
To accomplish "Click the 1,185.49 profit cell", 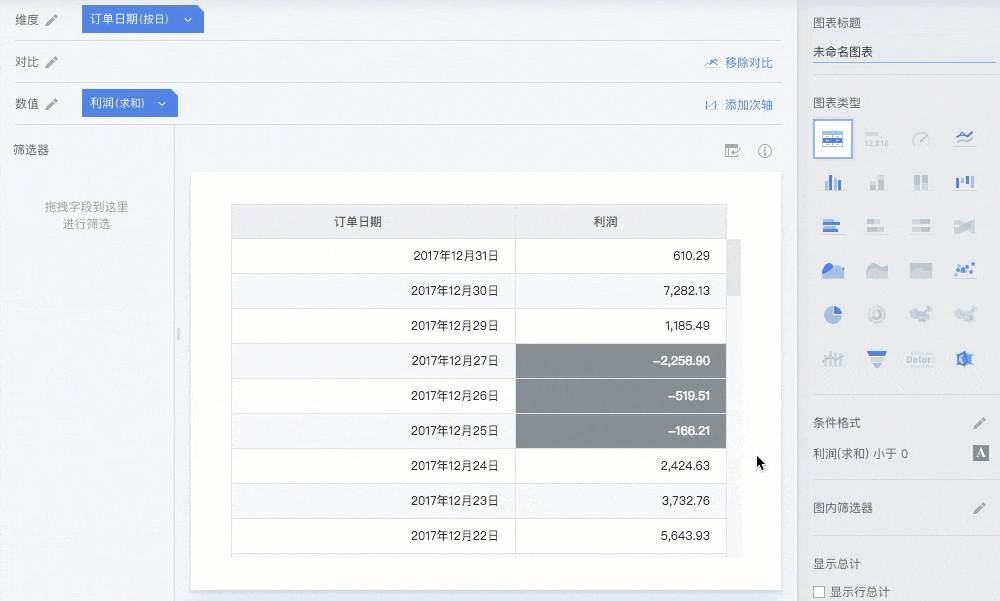I will [x=621, y=326].
